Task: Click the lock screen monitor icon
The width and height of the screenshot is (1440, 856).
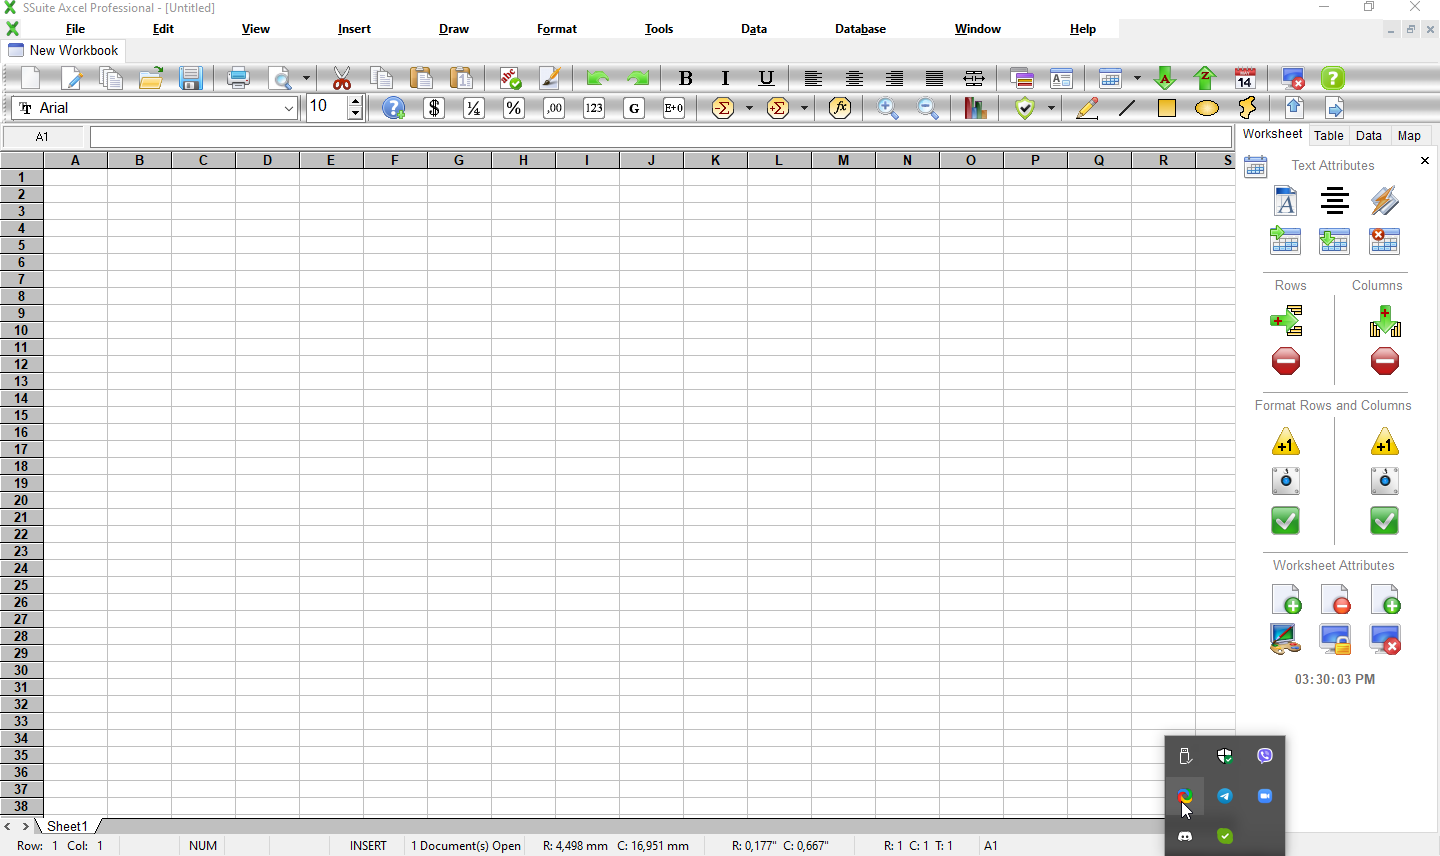Action: pyautogui.click(x=1335, y=639)
